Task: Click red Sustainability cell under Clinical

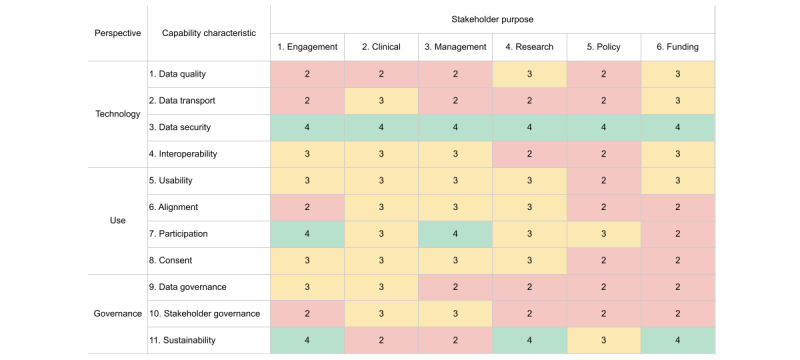Action: pyautogui.click(x=382, y=341)
